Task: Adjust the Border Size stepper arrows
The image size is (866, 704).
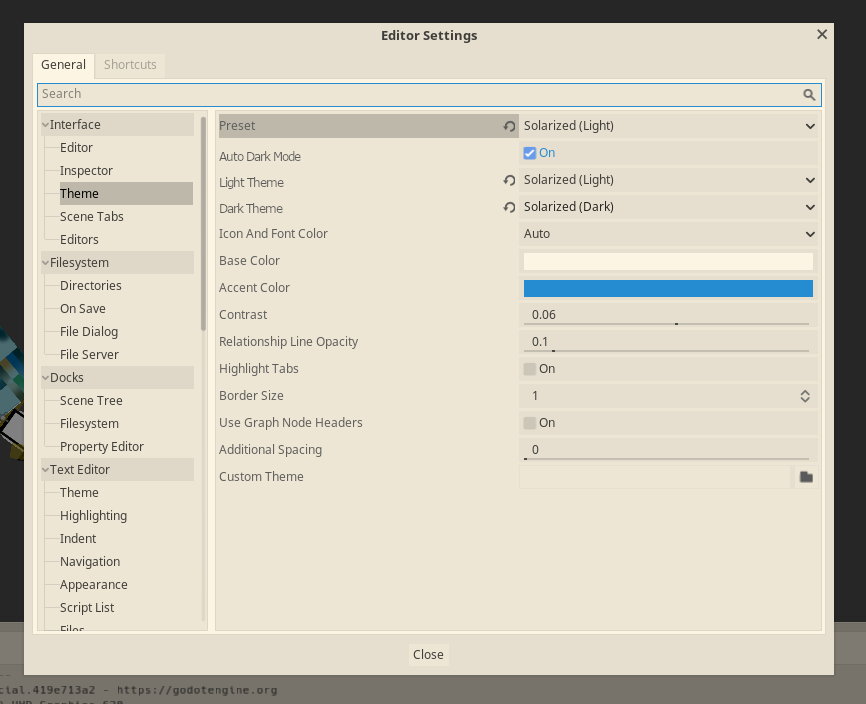Action: click(805, 396)
